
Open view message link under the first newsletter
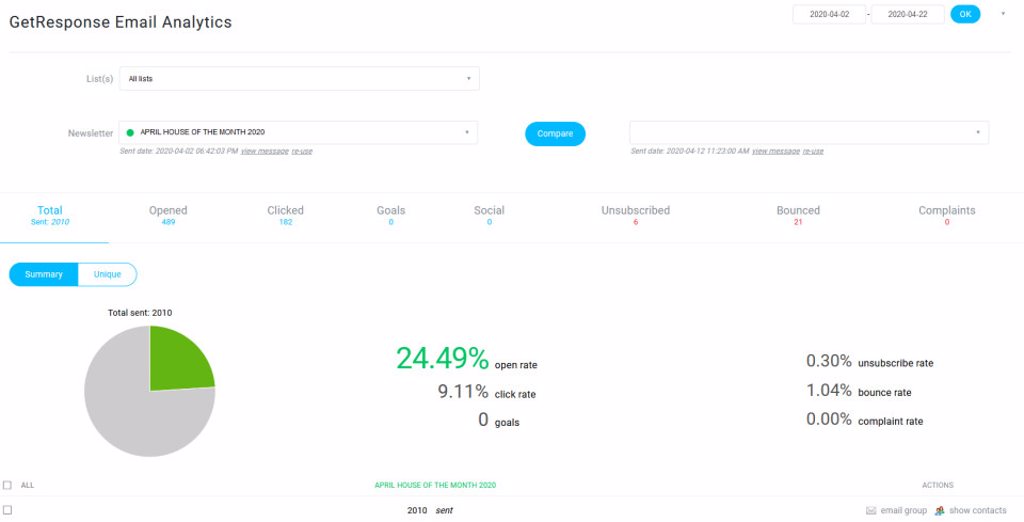(x=264, y=151)
